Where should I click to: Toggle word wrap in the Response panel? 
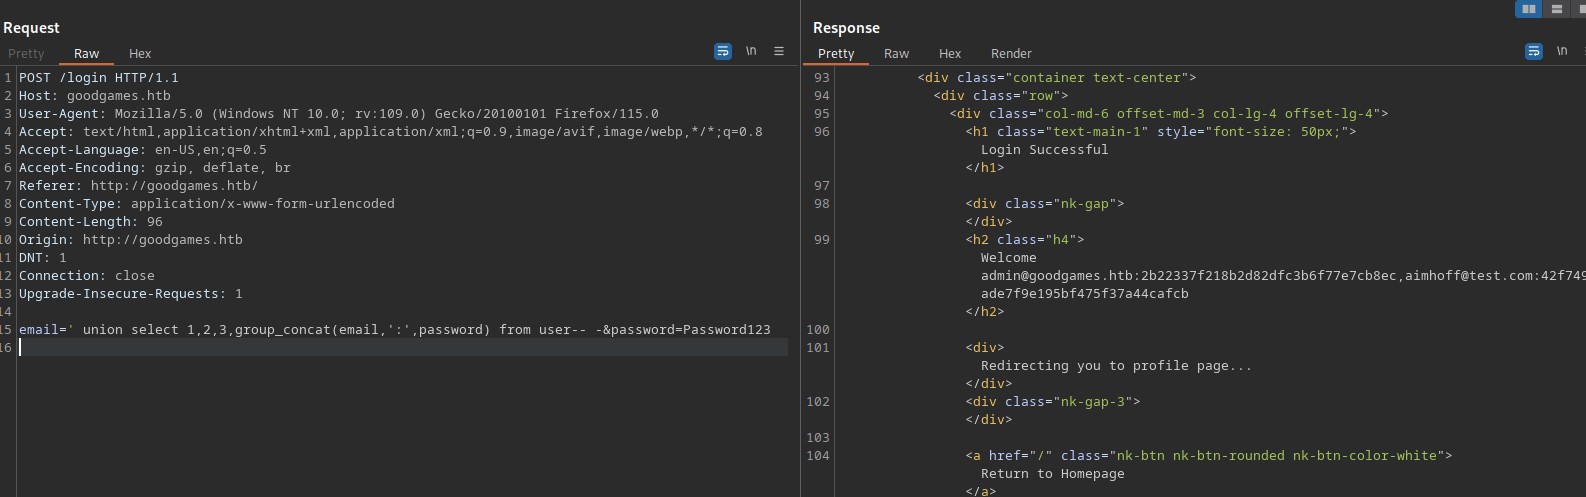pos(1534,51)
